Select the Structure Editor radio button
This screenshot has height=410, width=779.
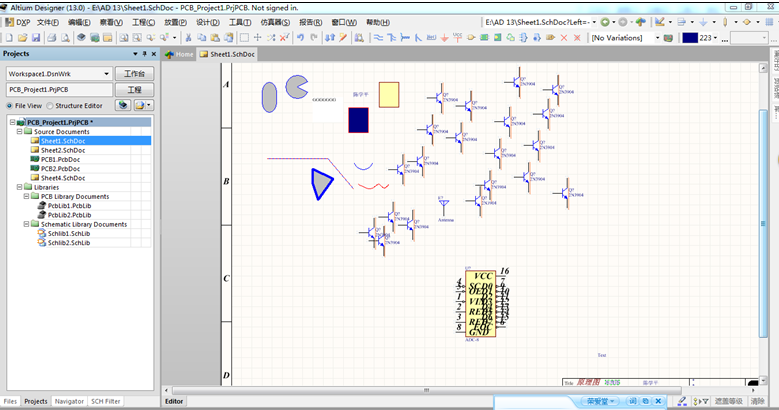50,105
